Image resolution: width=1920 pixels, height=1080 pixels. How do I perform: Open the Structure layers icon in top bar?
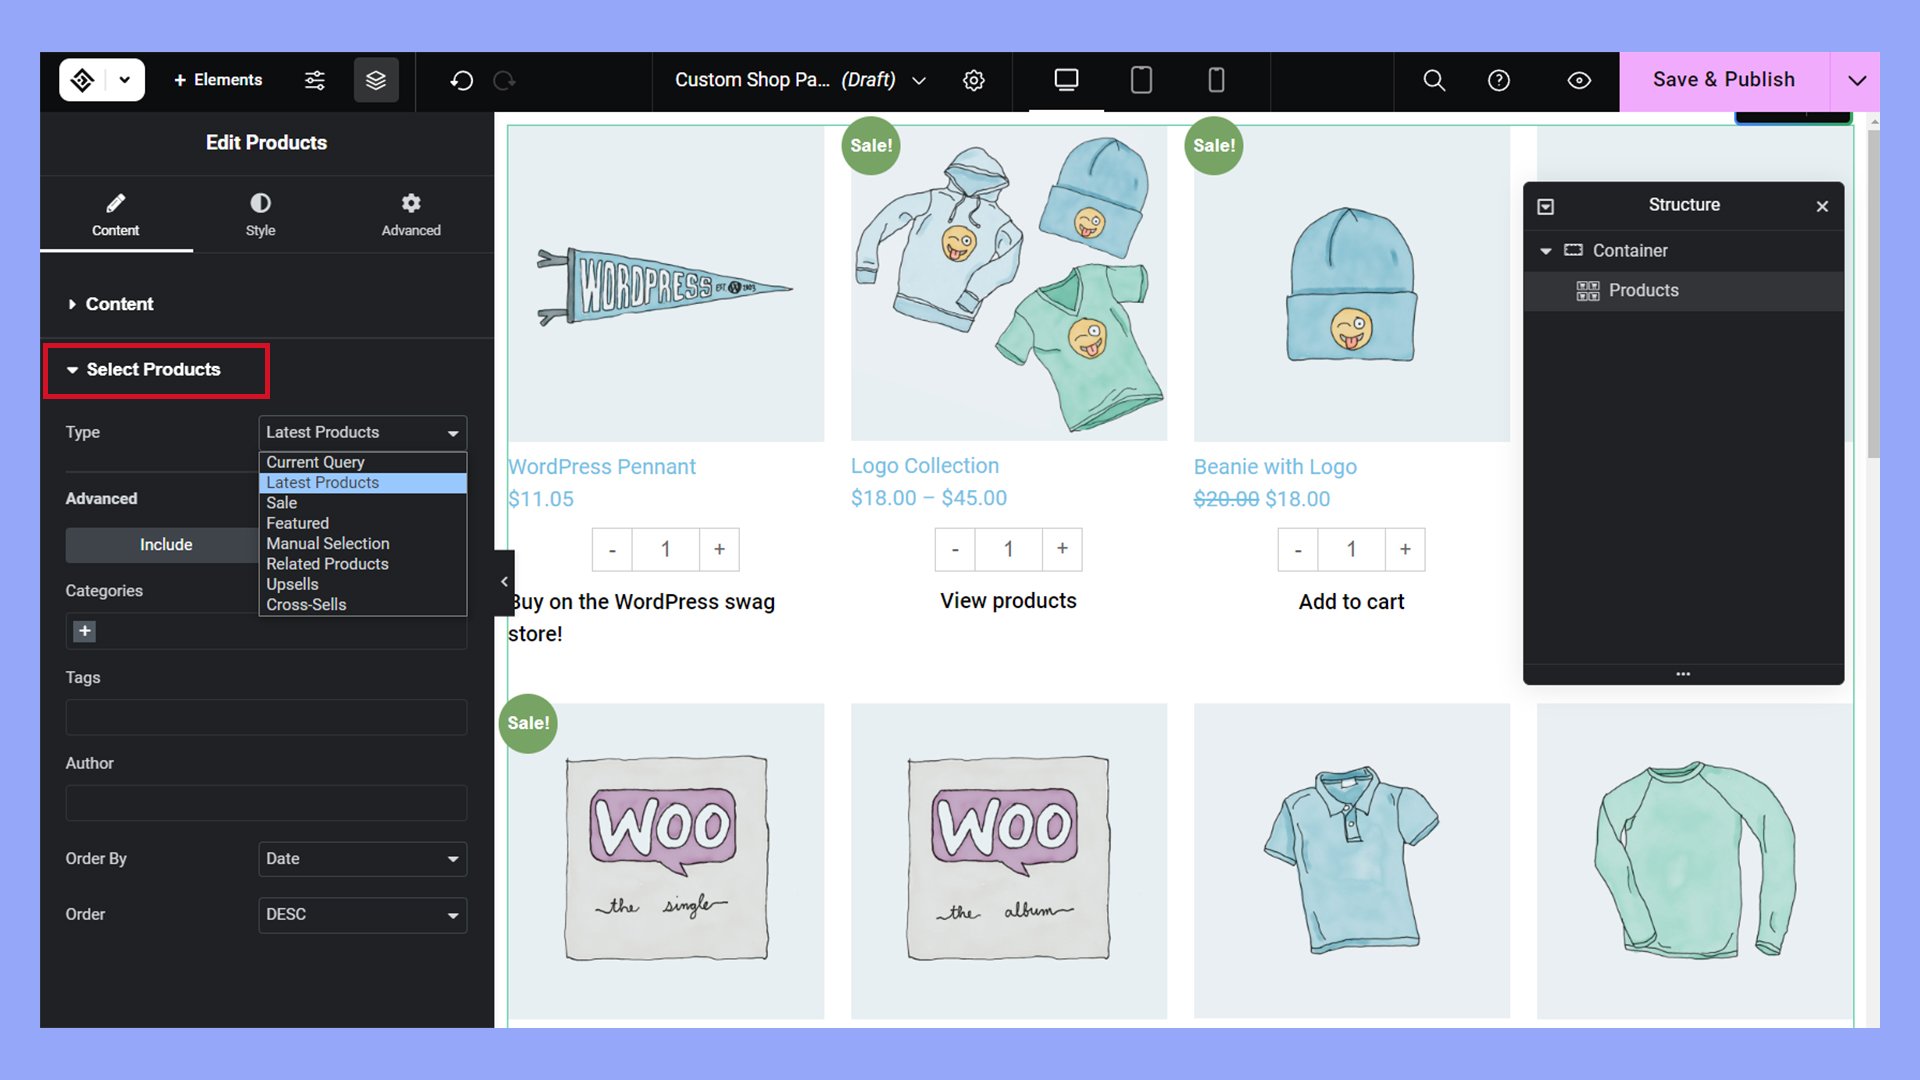tap(376, 80)
